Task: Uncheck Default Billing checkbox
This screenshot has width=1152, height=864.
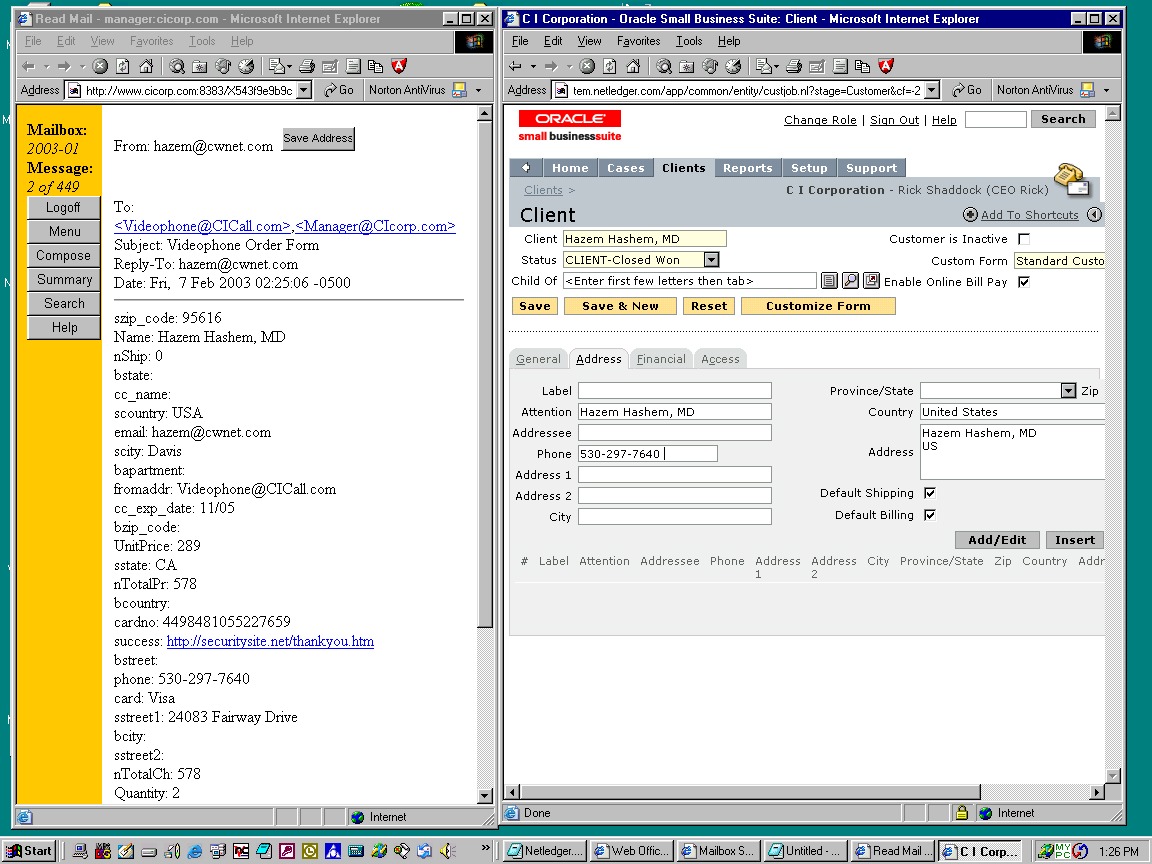Action: tap(929, 515)
